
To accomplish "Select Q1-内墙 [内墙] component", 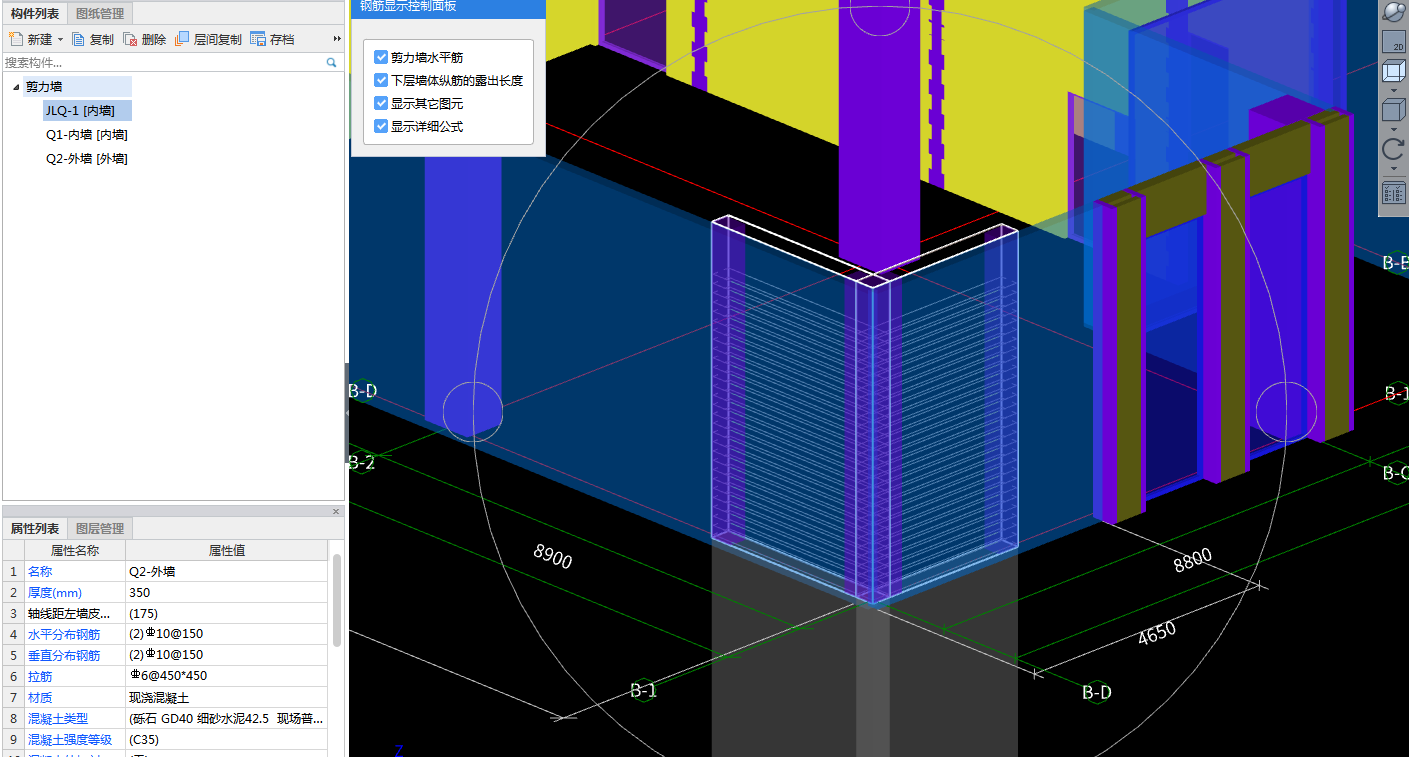I will (x=87, y=135).
